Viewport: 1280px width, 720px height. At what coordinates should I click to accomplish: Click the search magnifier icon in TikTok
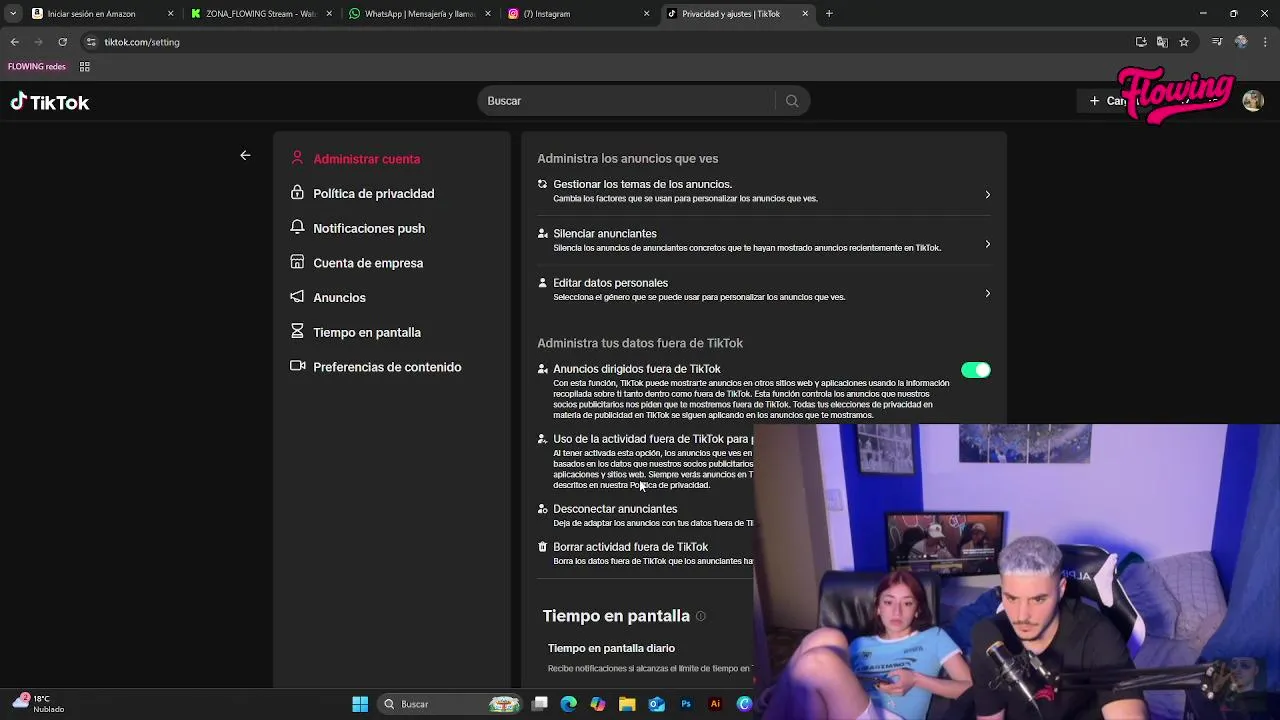point(792,101)
